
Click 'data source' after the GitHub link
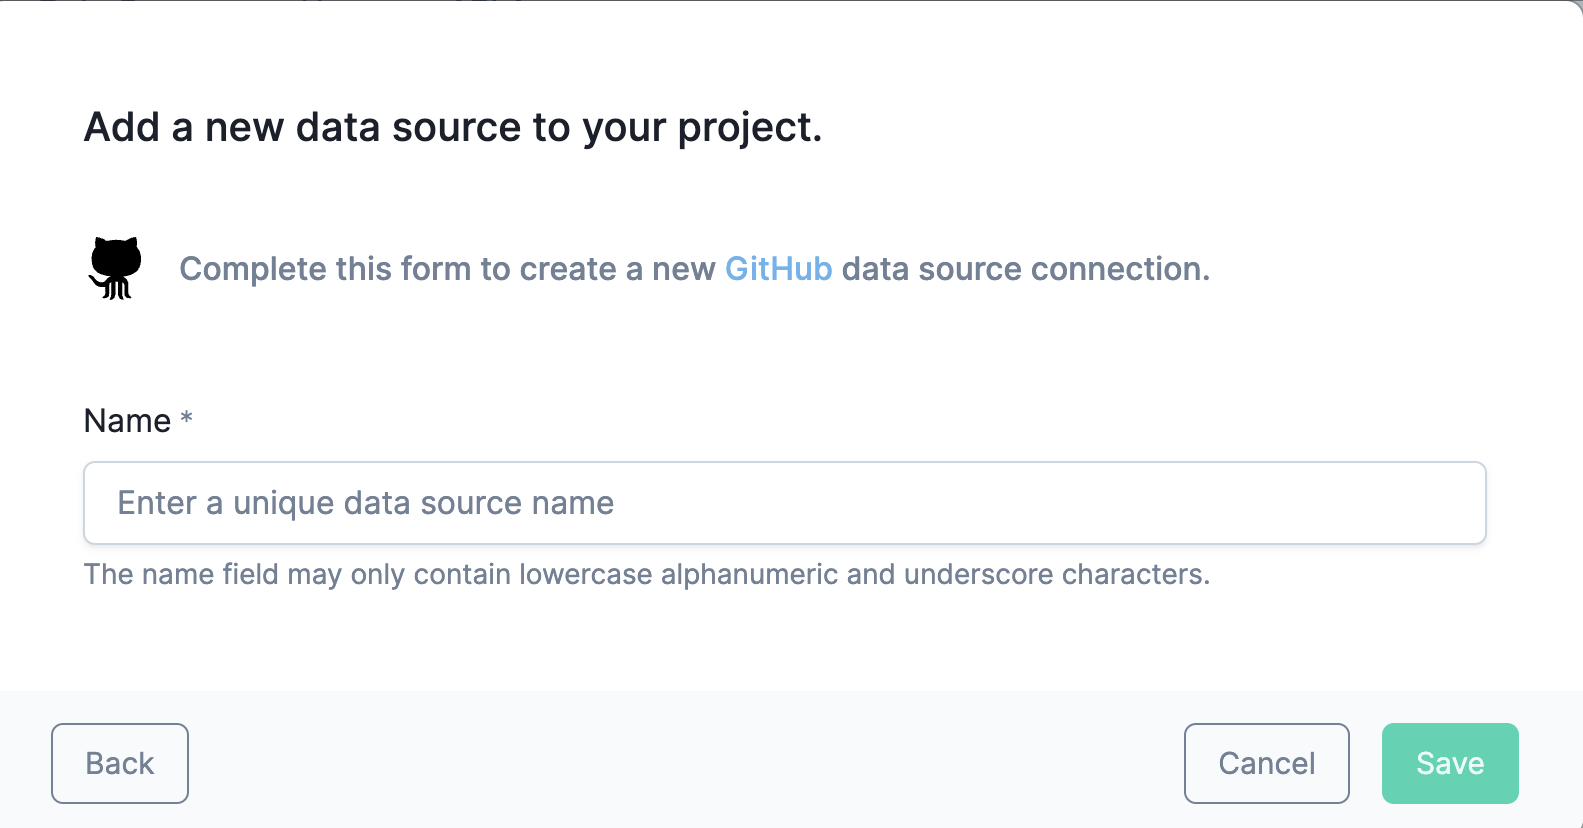point(931,269)
